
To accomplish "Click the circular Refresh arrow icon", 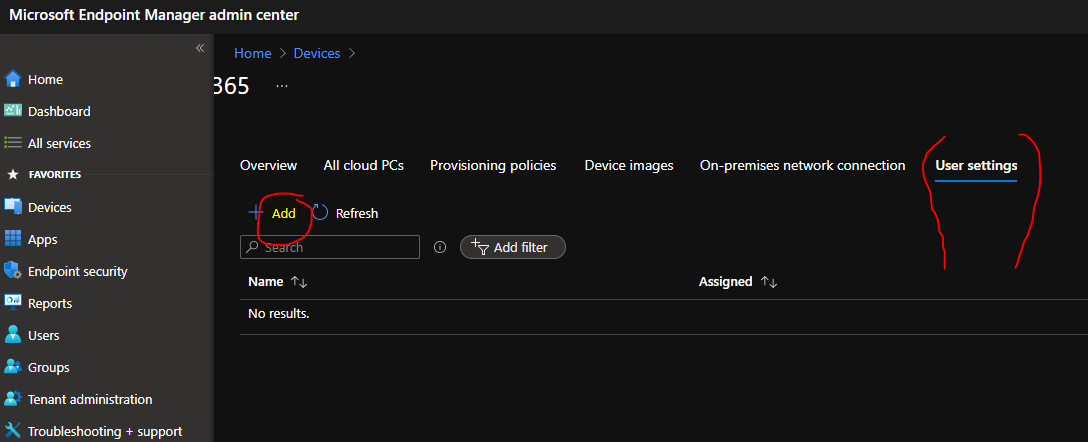I will pyautogui.click(x=320, y=212).
